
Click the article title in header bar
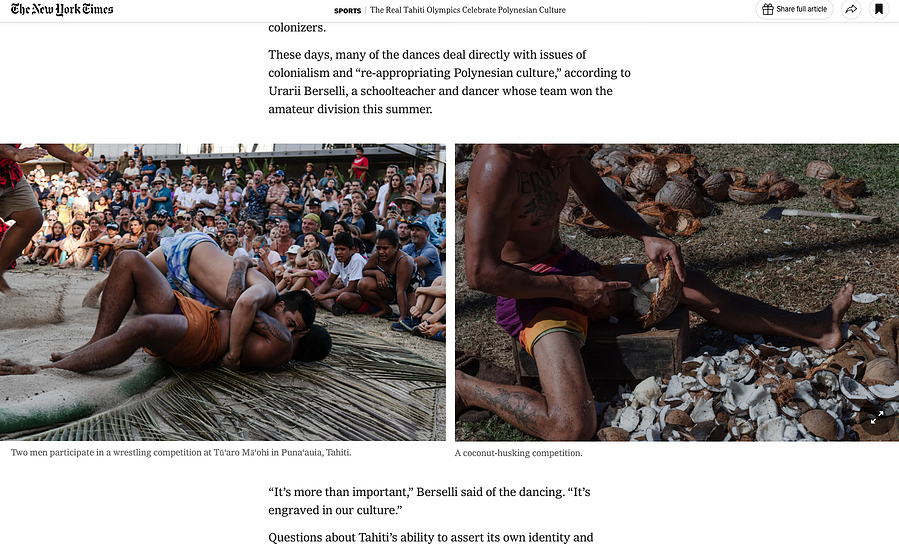[468, 10]
